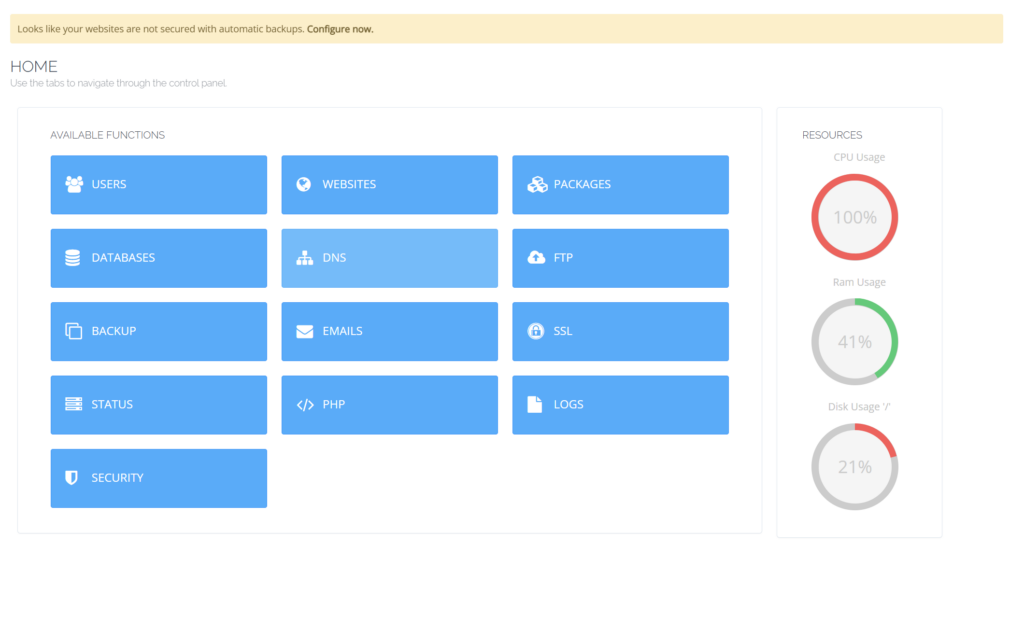The width and height of the screenshot is (1024, 644).
Task: Click the SSL padlock icon
Action: (x=536, y=330)
